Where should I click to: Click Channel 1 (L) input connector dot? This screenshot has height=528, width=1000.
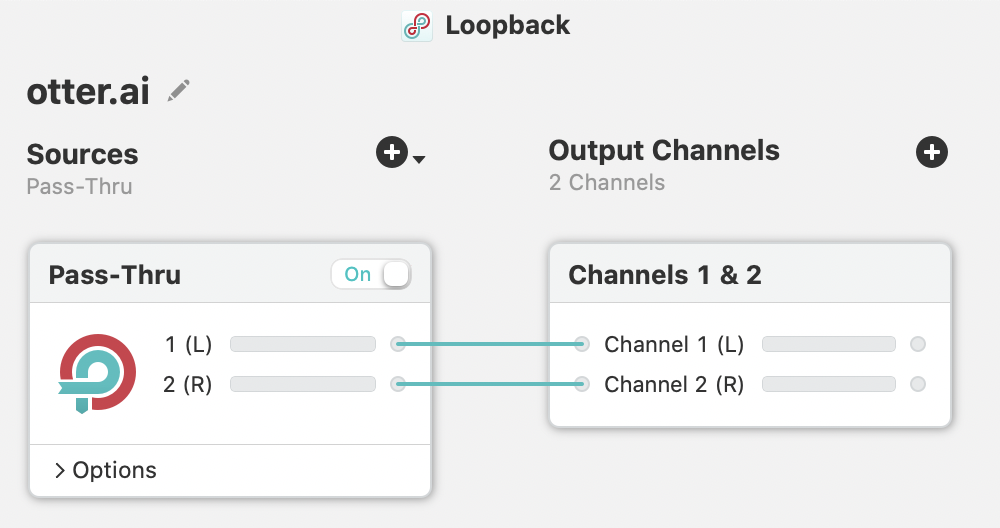tap(582, 345)
